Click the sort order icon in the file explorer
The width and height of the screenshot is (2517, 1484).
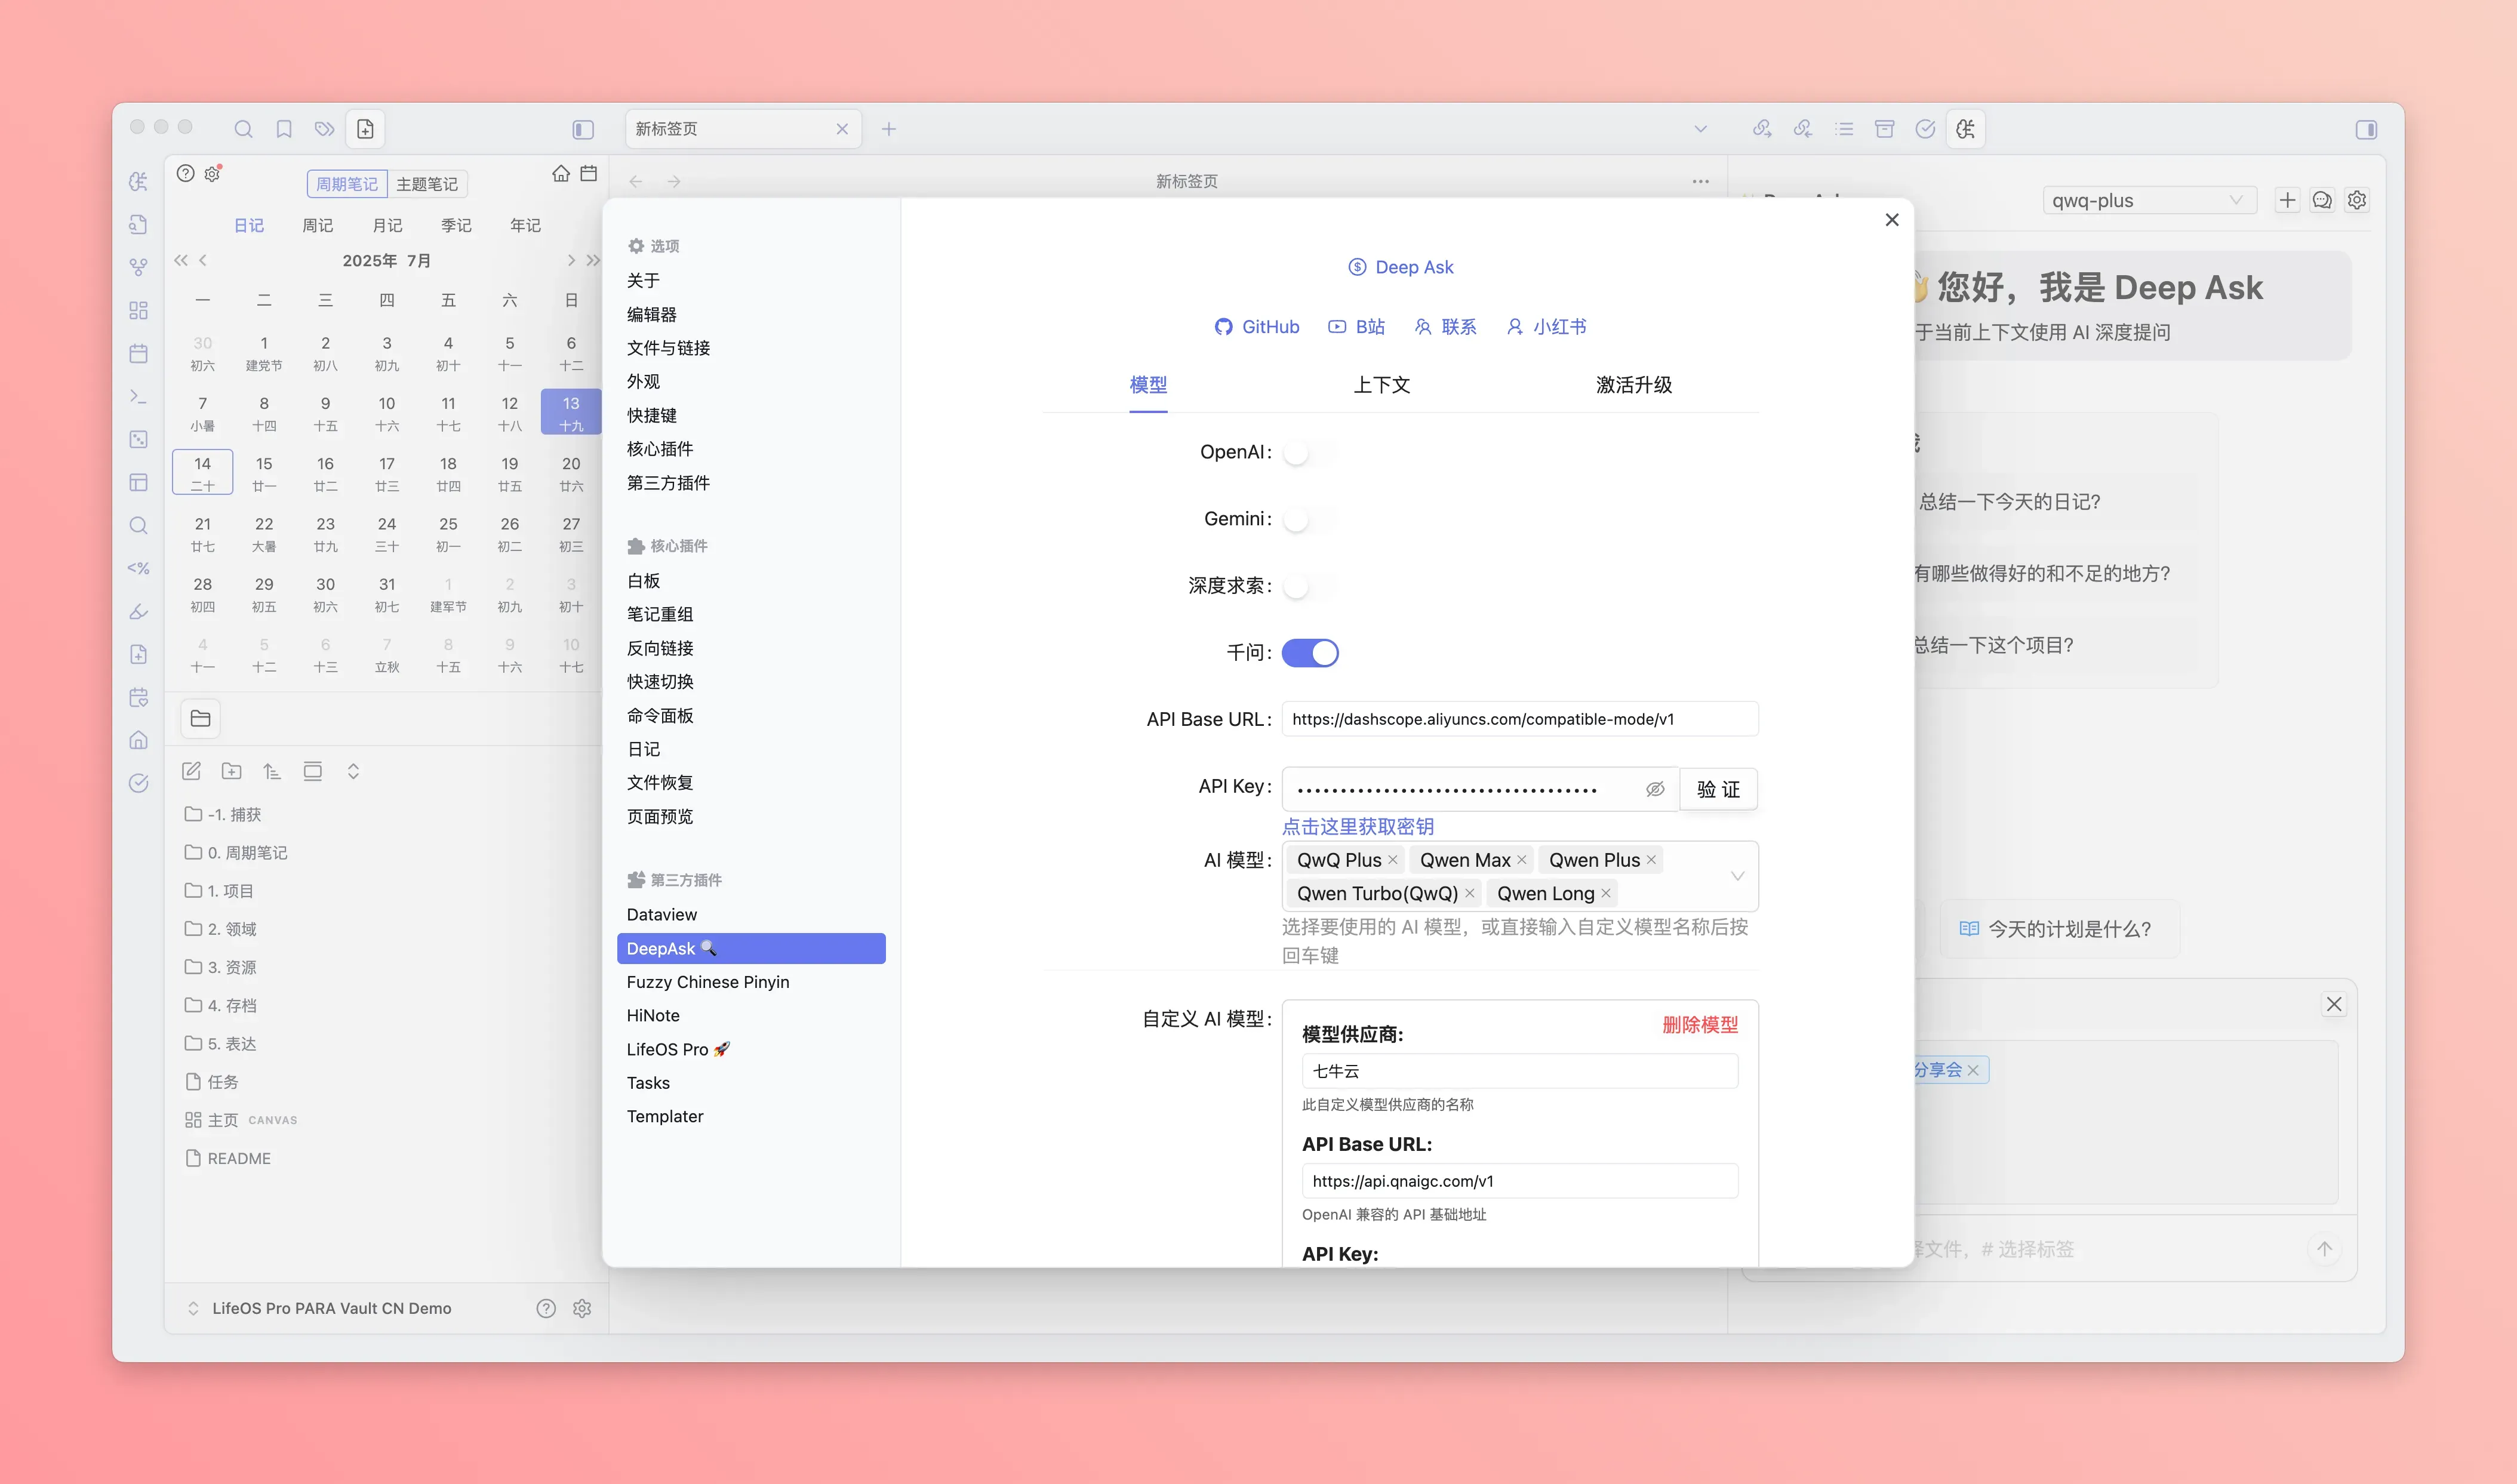click(272, 771)
